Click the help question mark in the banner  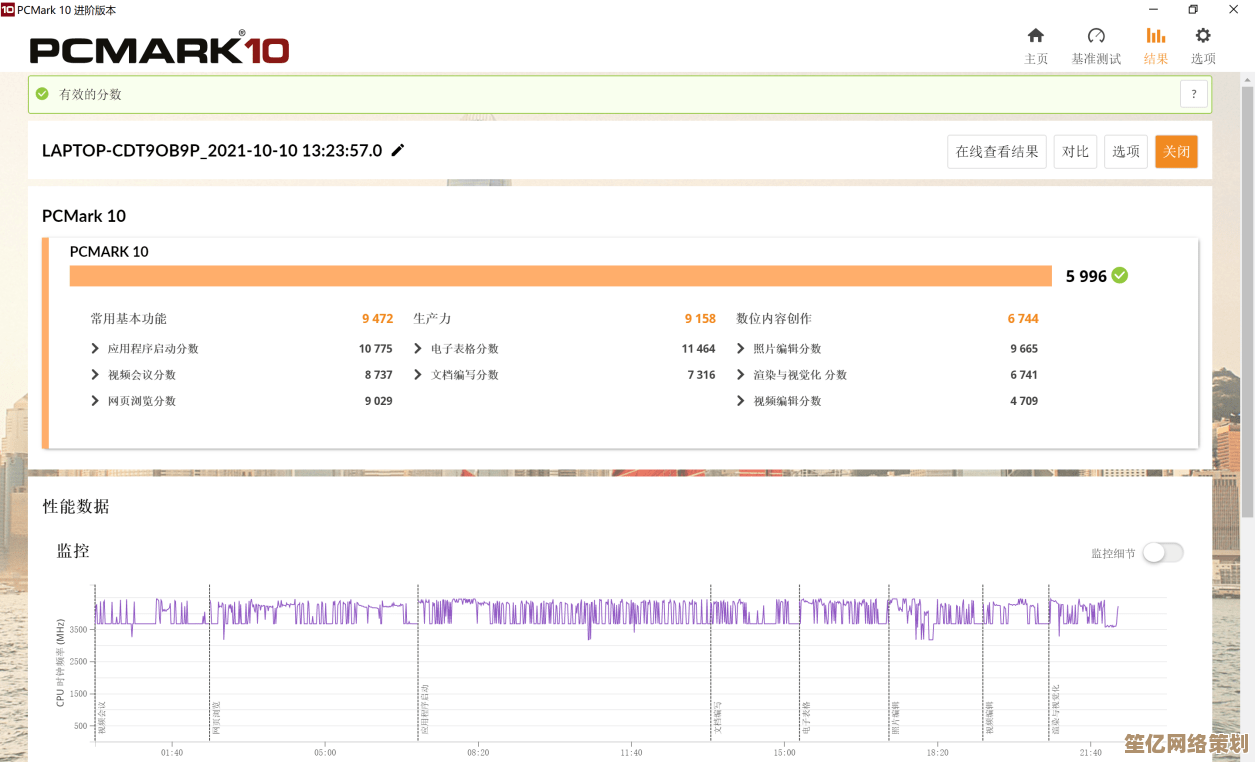pyautogui.click(x=1193, y=93)
